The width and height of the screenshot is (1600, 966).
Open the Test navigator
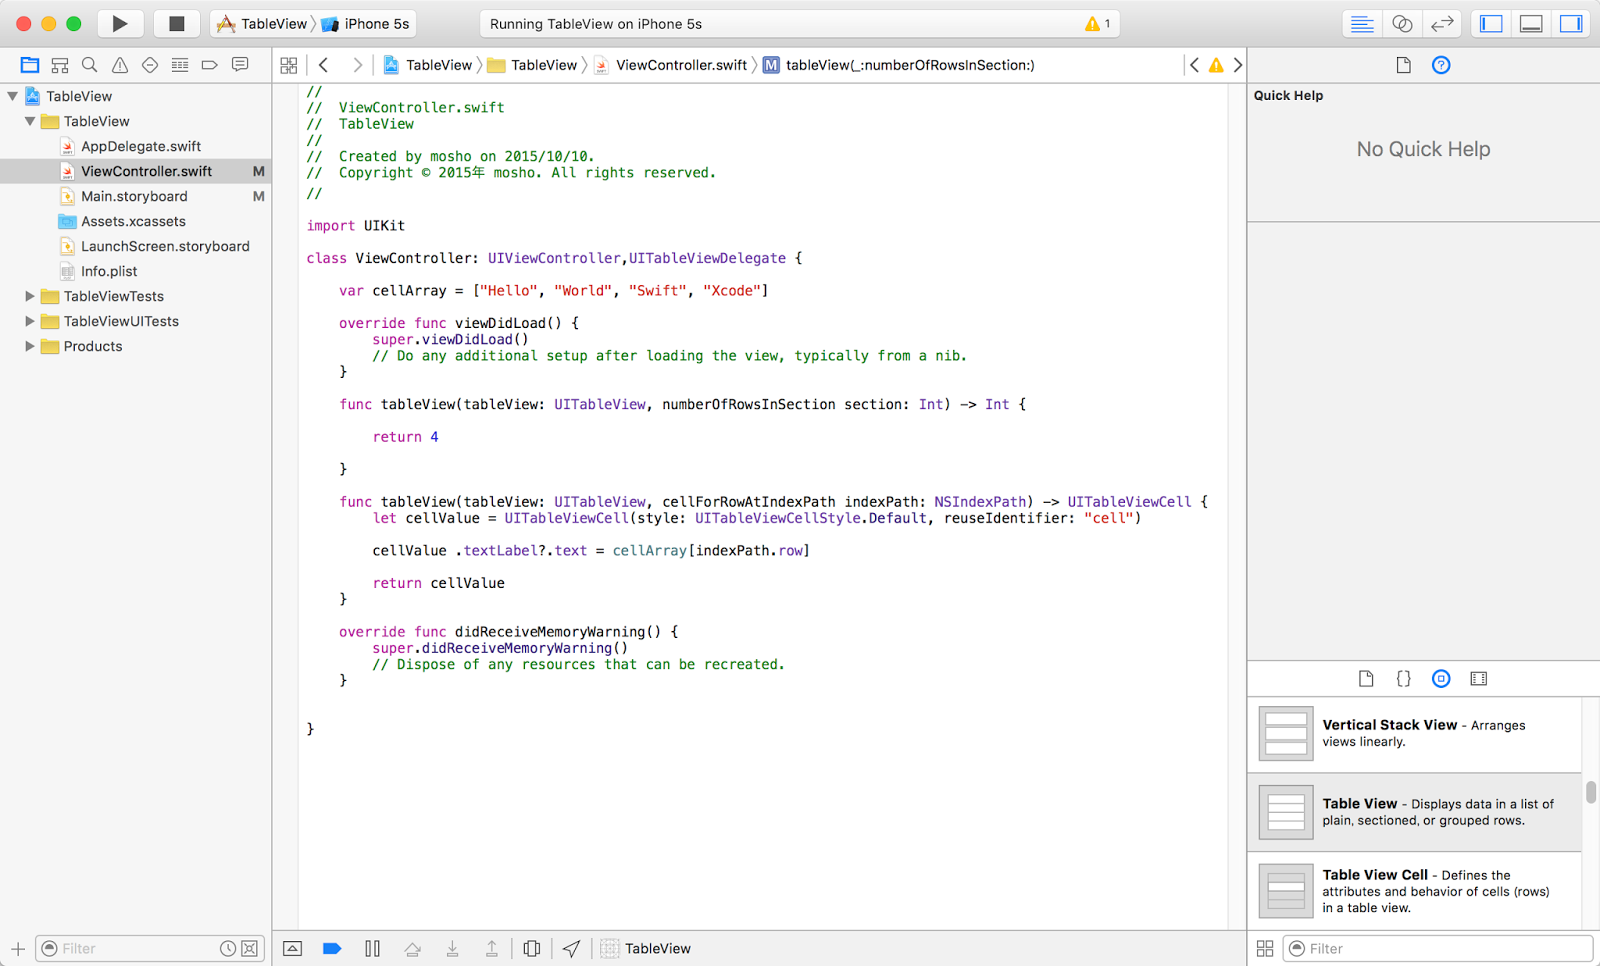coord(150,65)
